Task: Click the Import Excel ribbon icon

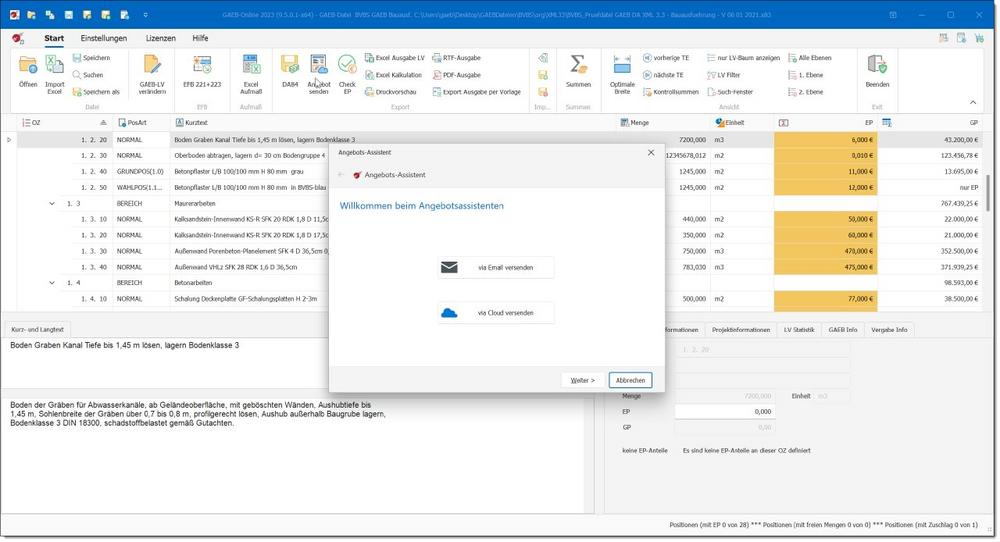Action: pos(54,74)
